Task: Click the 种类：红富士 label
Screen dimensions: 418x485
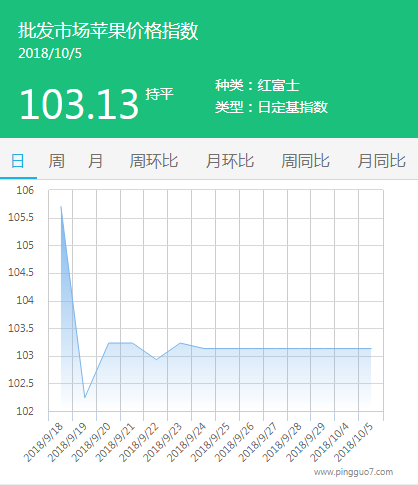Action: coord(257,85)
